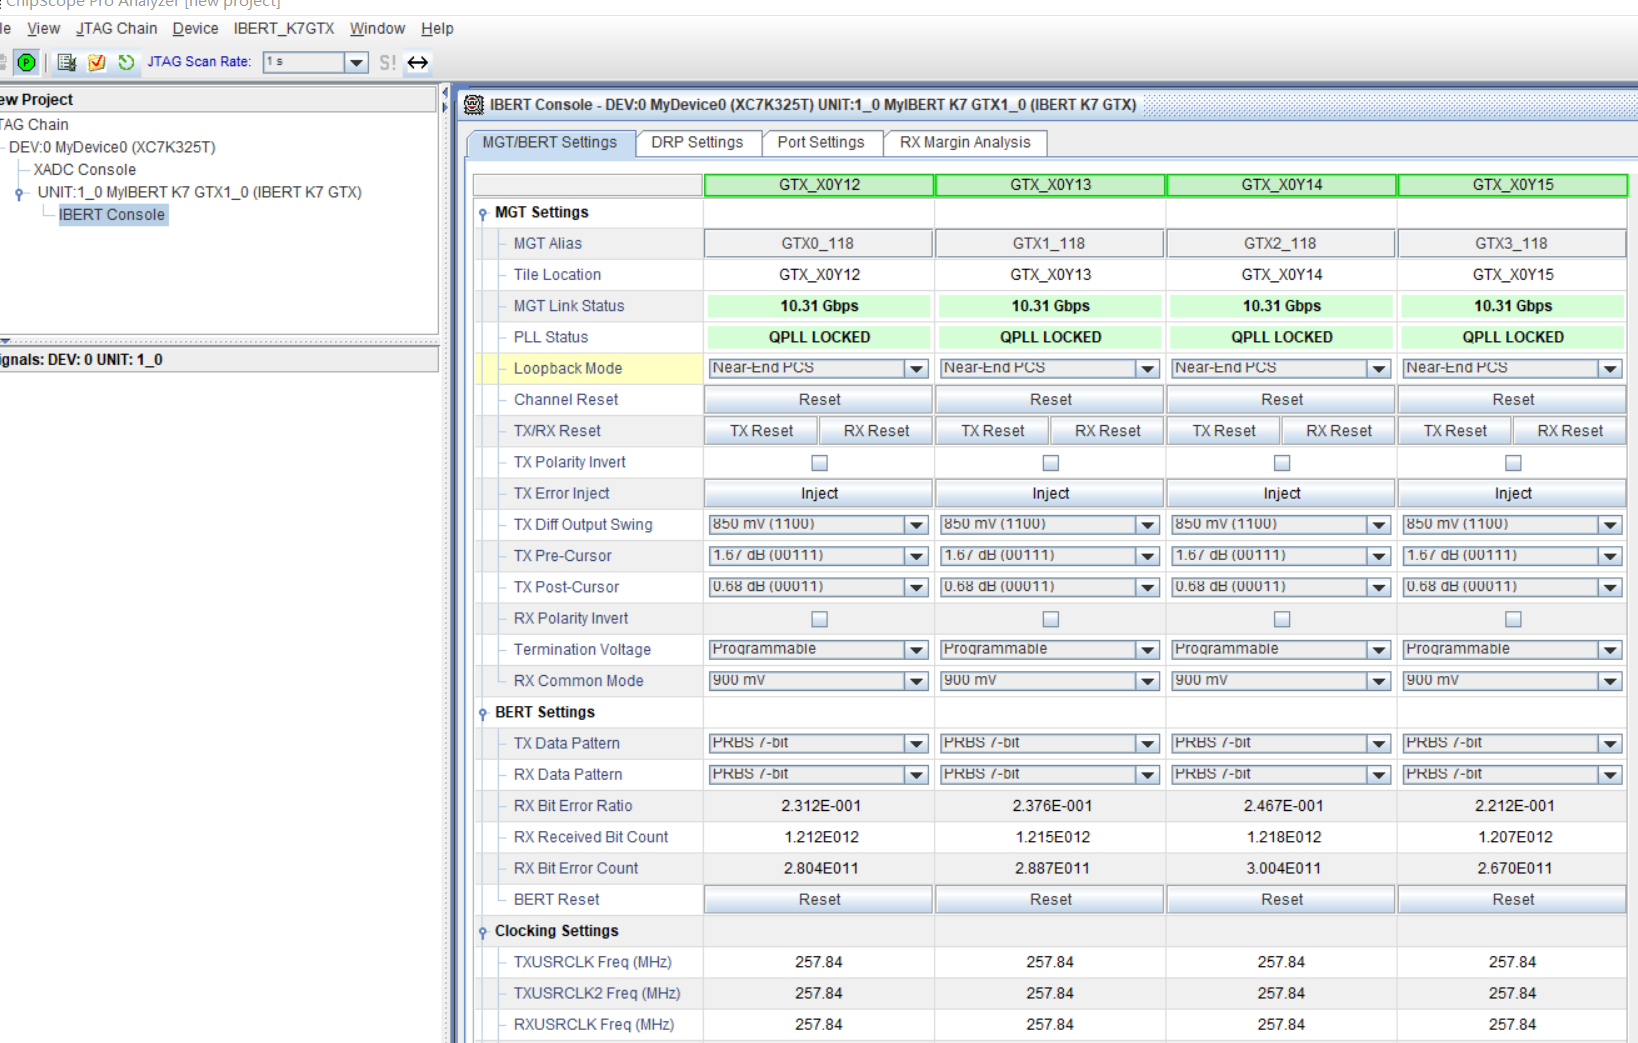Select DEV:0 MyDevice0 (XC7K325T) tree node
The image size is (1638, 1043).
[x=112, y=148]
